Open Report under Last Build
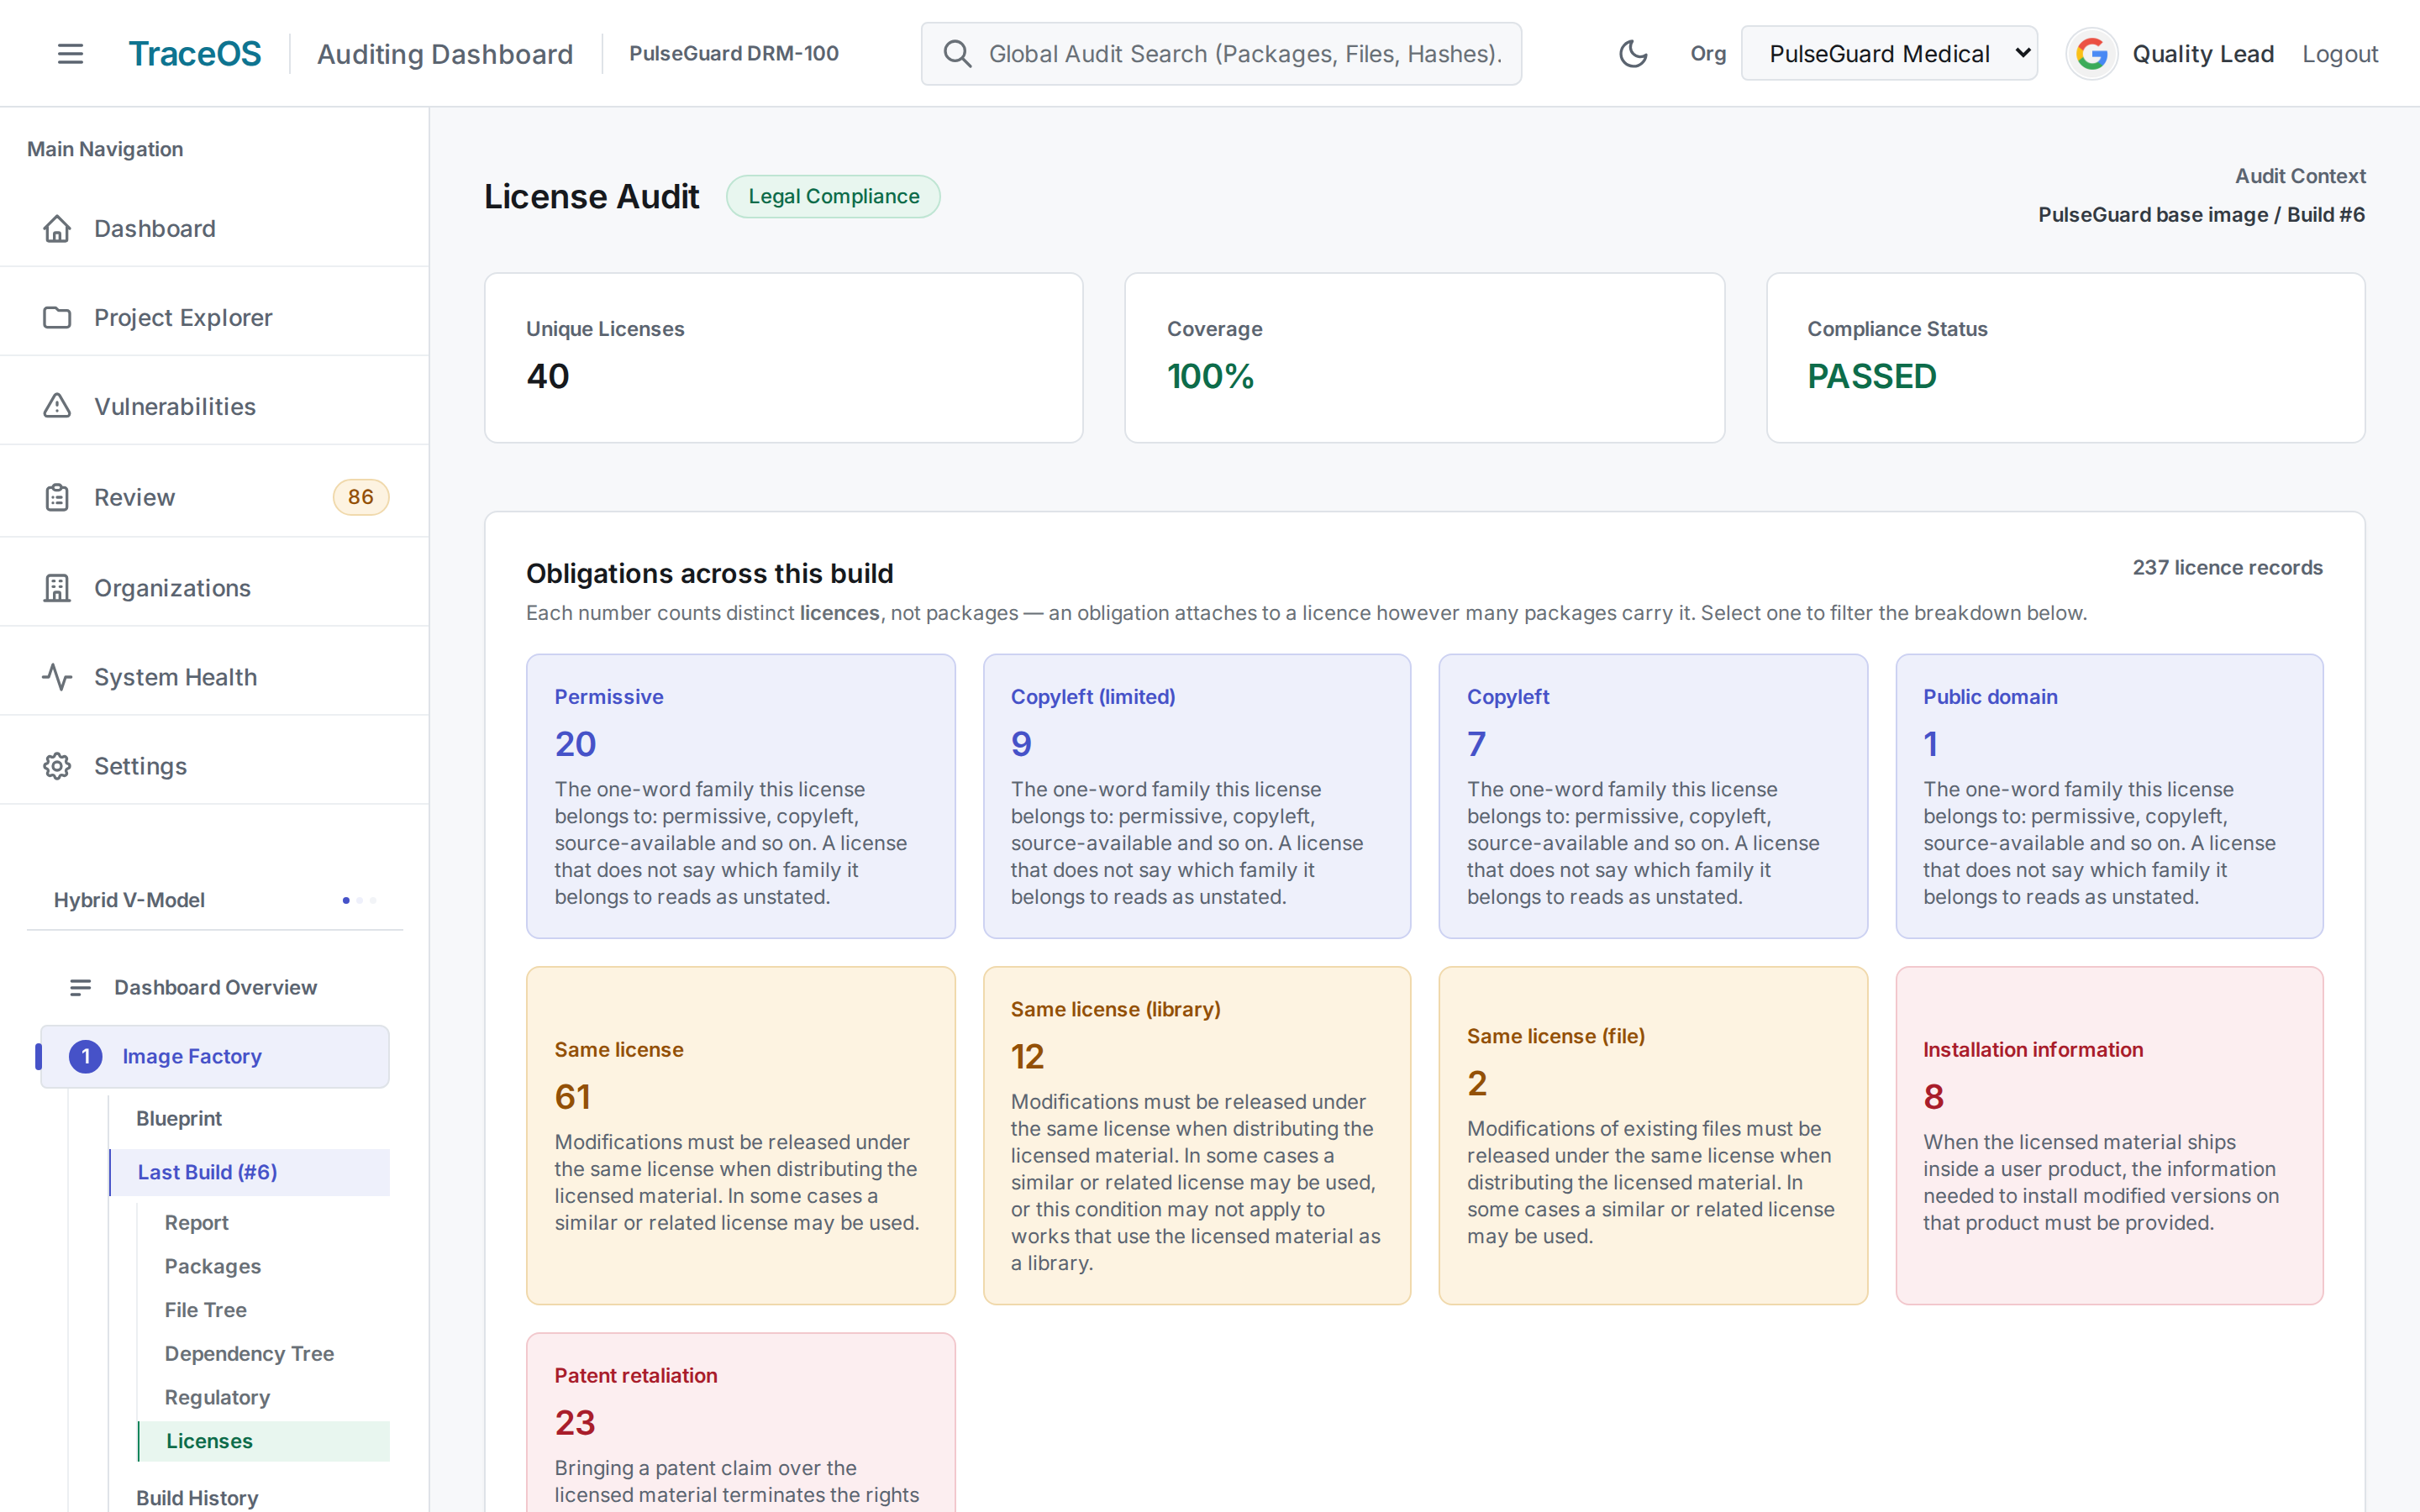This screenshot has height=1512, width=2420. coord(197,1223)
